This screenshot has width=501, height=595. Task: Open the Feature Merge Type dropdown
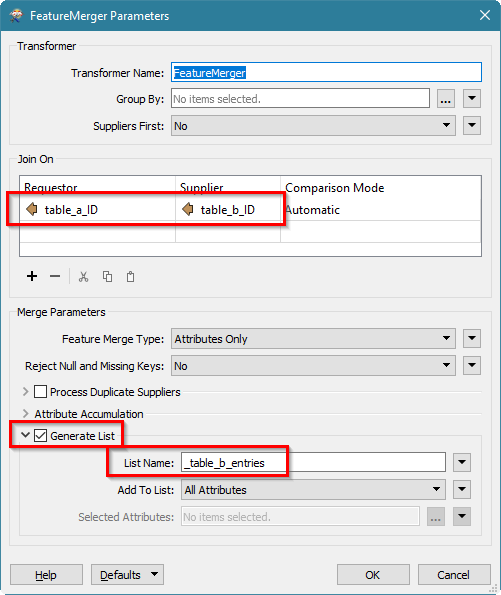(313, 339)
